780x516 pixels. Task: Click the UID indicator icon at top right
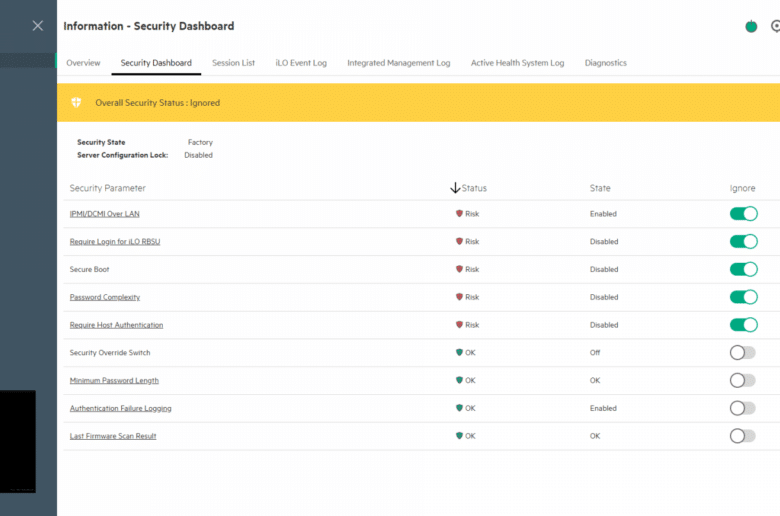(775, 26)
